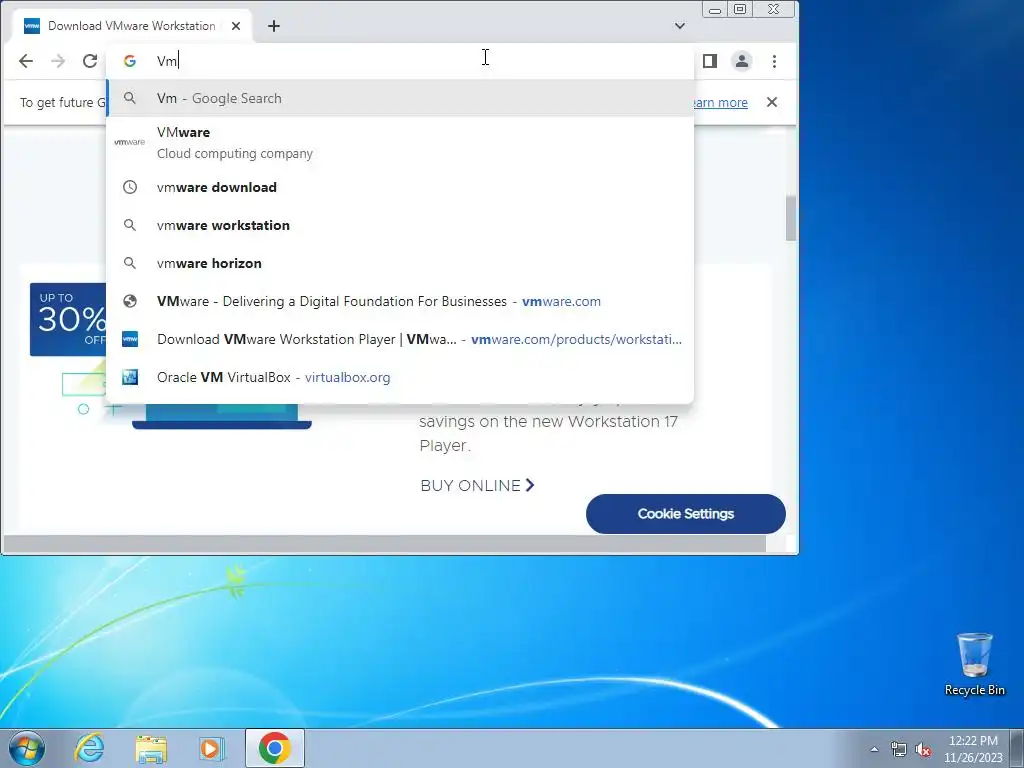Go back using the browser back arrow
The image size is (1024, 768).
pos(26,61)
